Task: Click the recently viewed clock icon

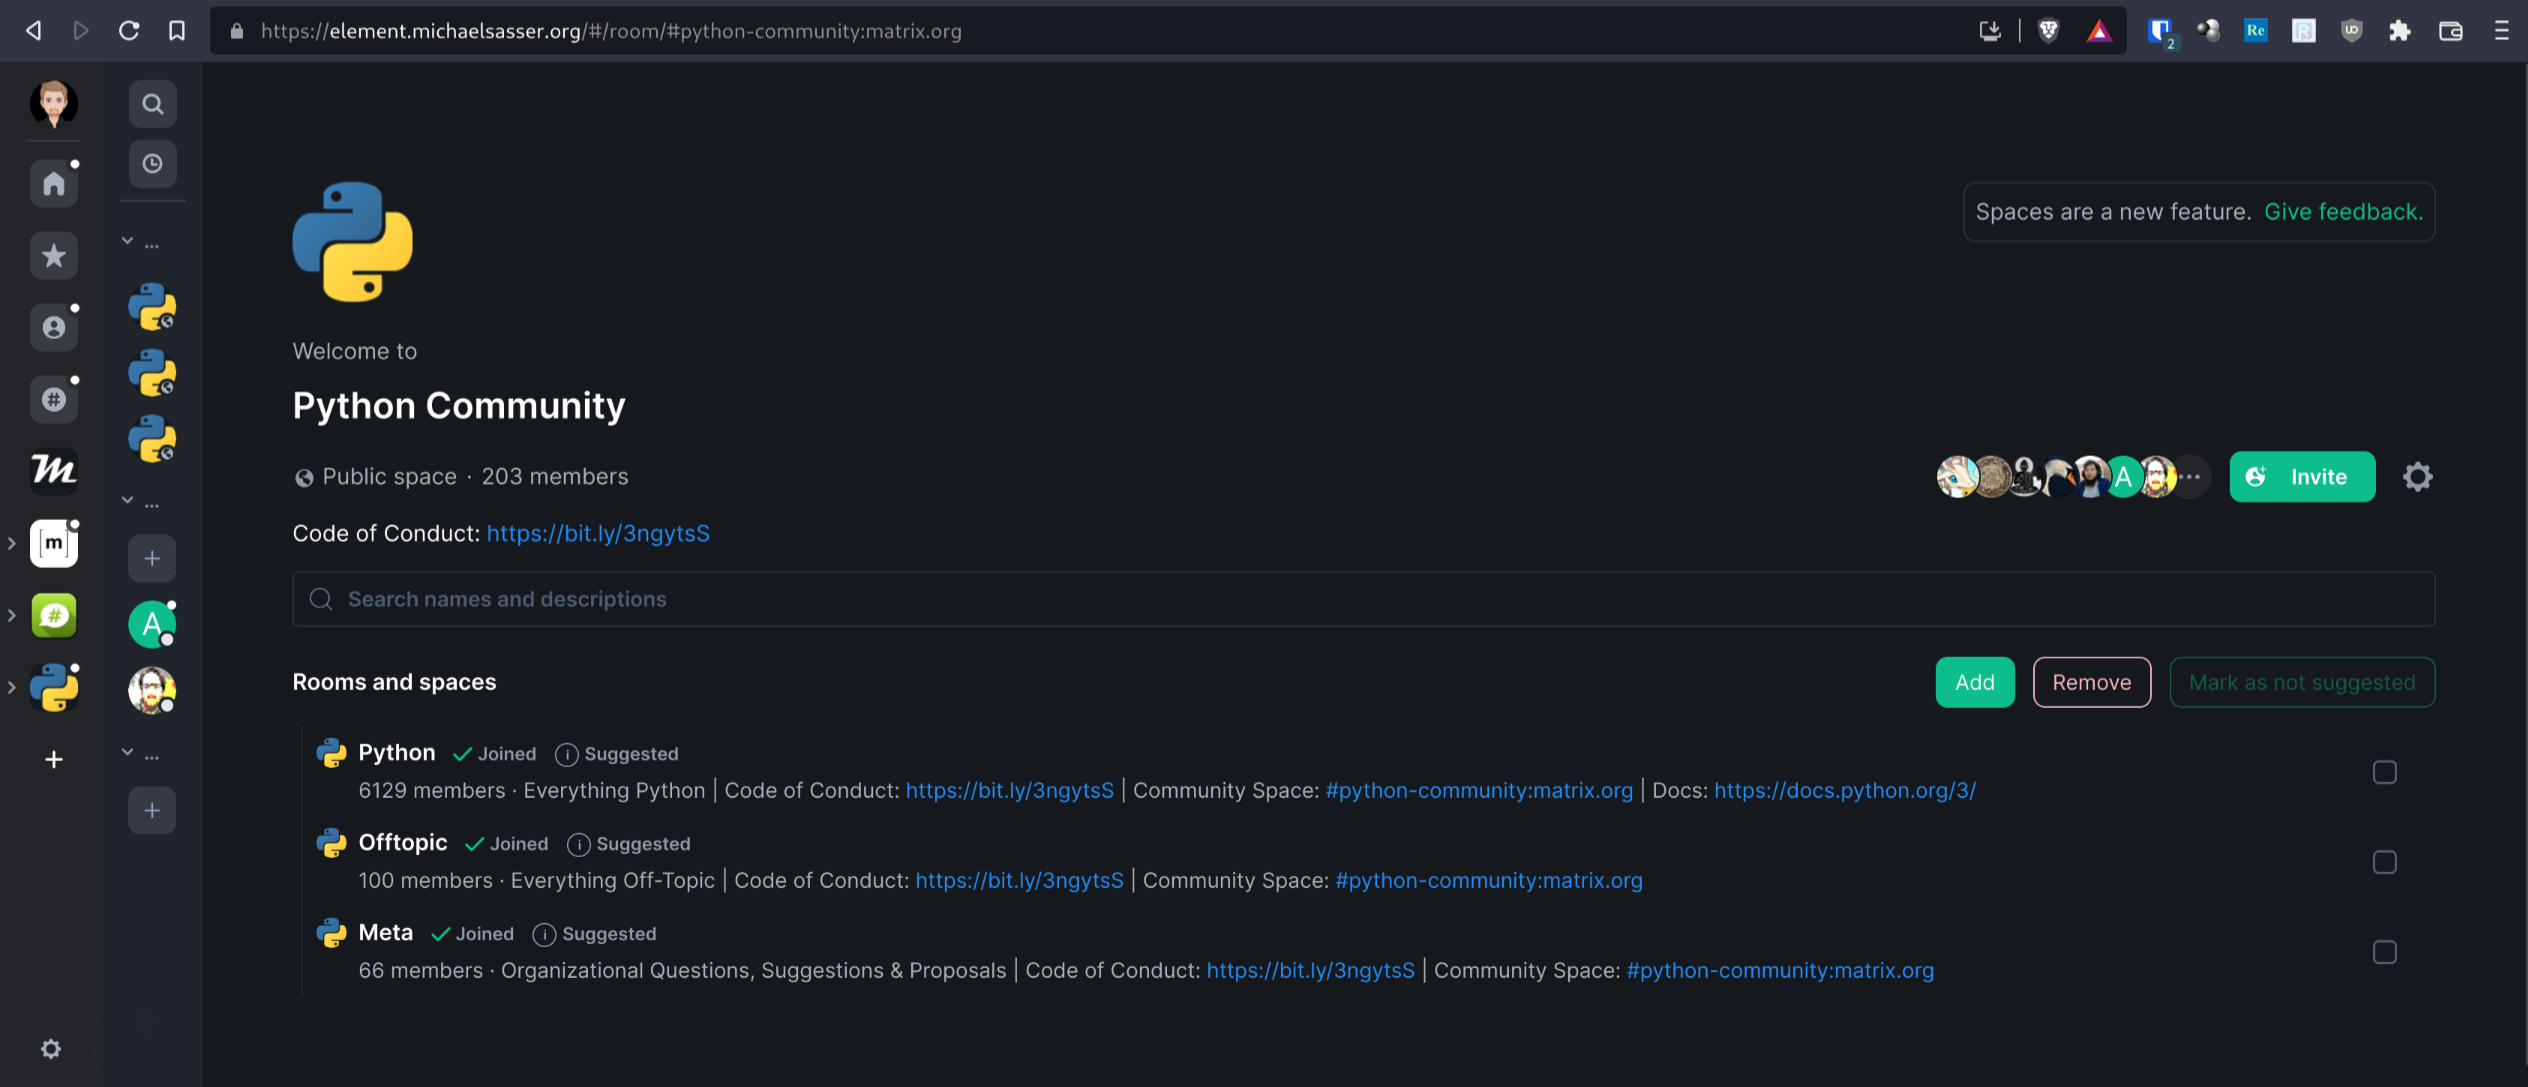Action: pyautogui.click(x=152, y=164)
